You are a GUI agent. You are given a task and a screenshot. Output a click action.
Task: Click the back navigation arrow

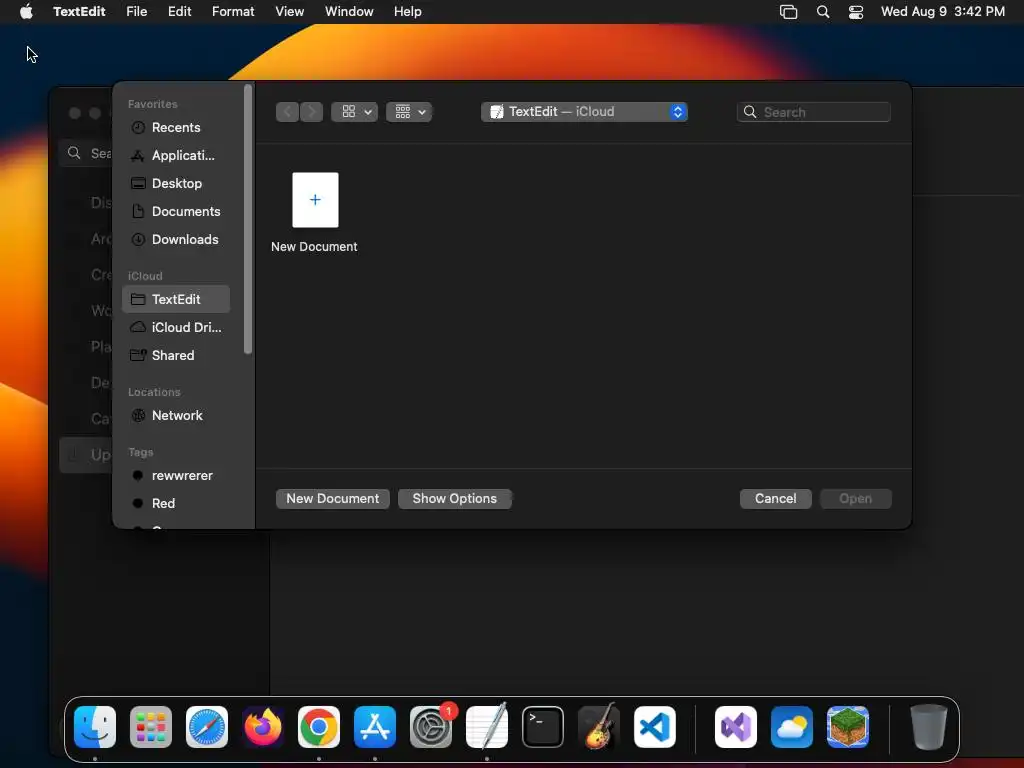[287, 112]
